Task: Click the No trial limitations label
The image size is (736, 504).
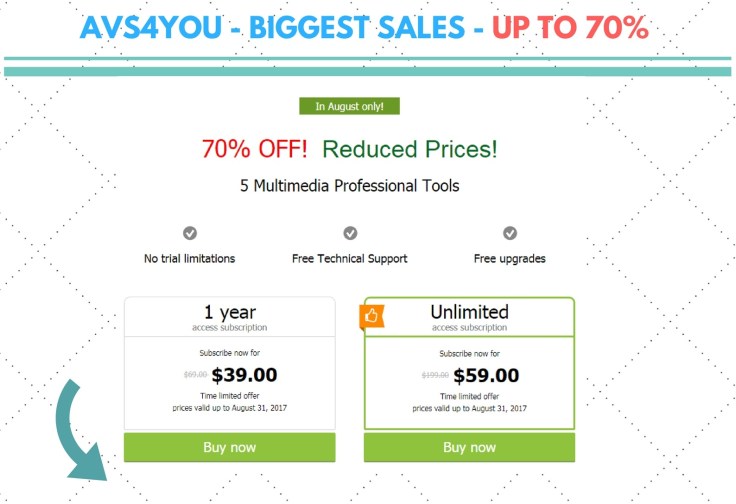Action: click(190, 259)
